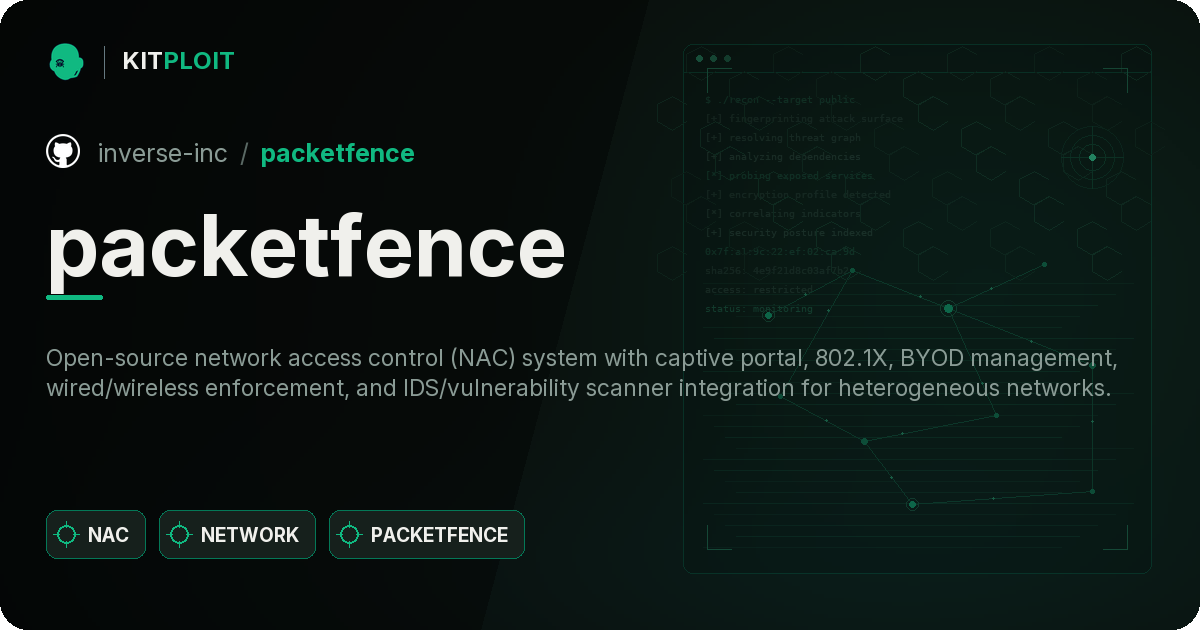Open the inverse-inc owner link
This screenshot has width=1200, height=630.
[x=163, y=153]
